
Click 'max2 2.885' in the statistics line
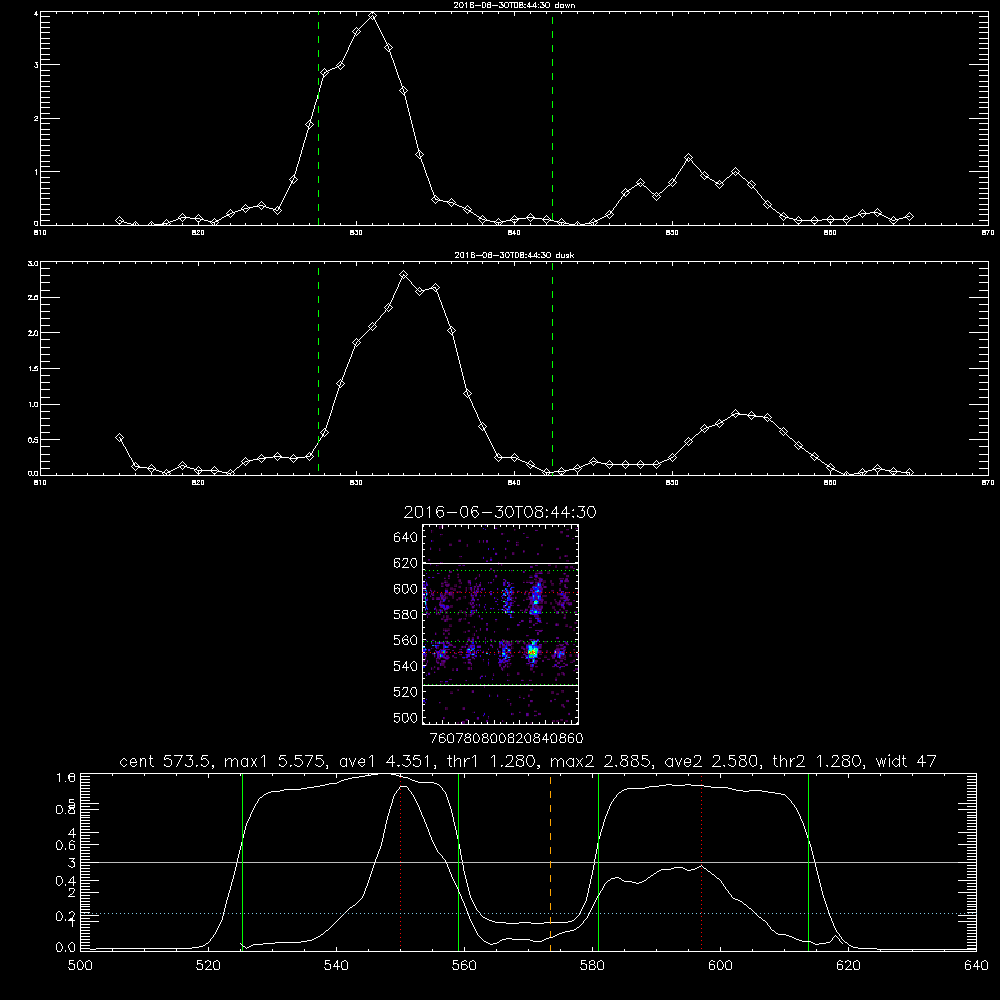coord(600,761)
